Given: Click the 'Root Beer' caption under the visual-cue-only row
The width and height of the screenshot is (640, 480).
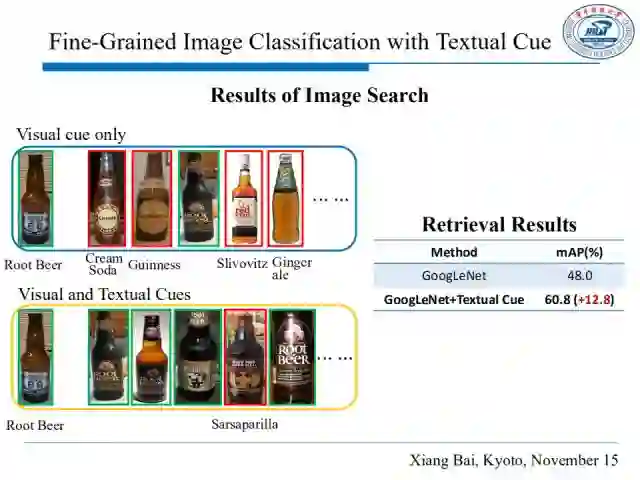Looking at the screenshot, I should point(33,265).
